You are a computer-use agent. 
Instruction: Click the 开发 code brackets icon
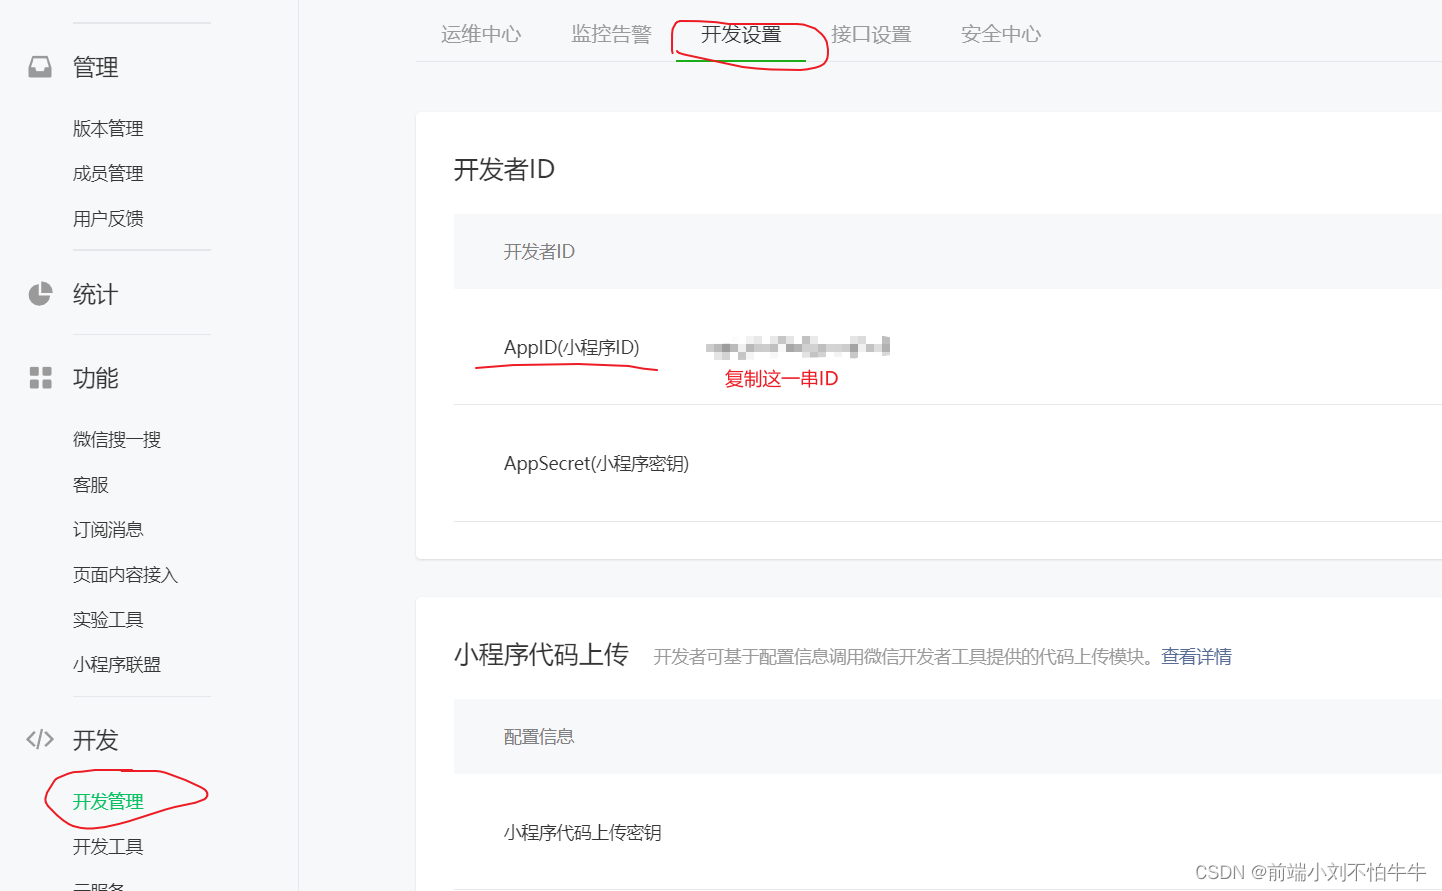pyautogui.click(x=40, y=739)
